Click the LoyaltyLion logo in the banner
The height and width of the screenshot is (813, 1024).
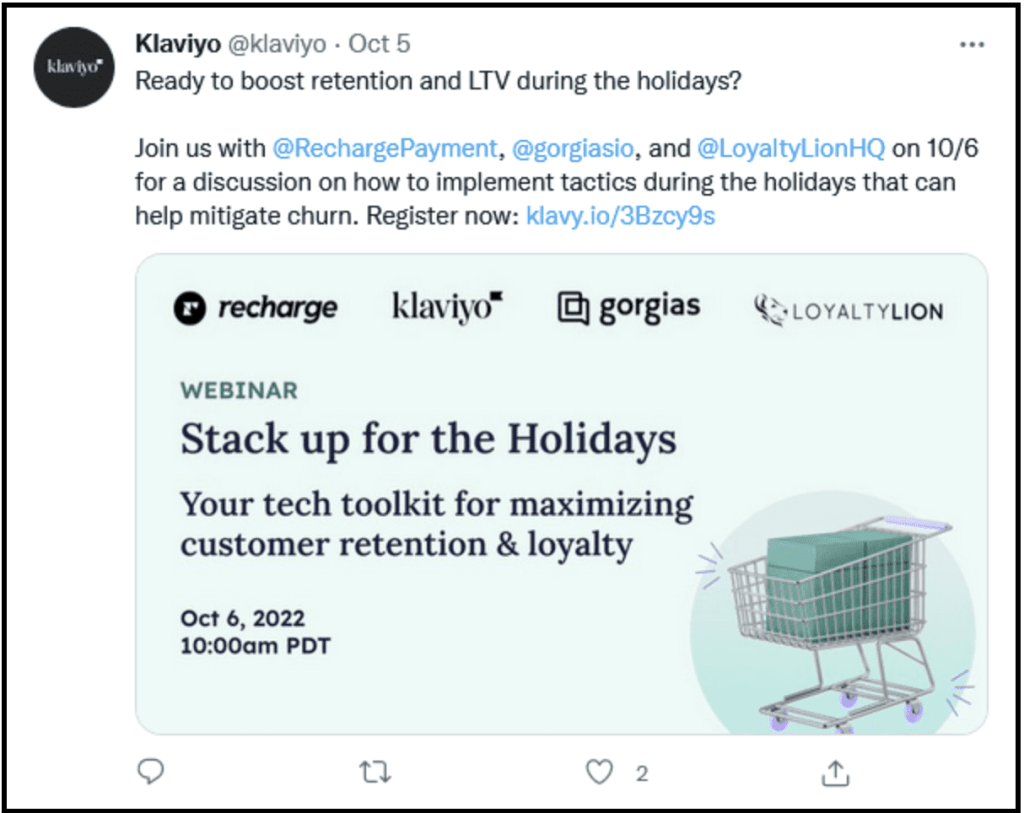pyautogui.click(x=848, y=310)
